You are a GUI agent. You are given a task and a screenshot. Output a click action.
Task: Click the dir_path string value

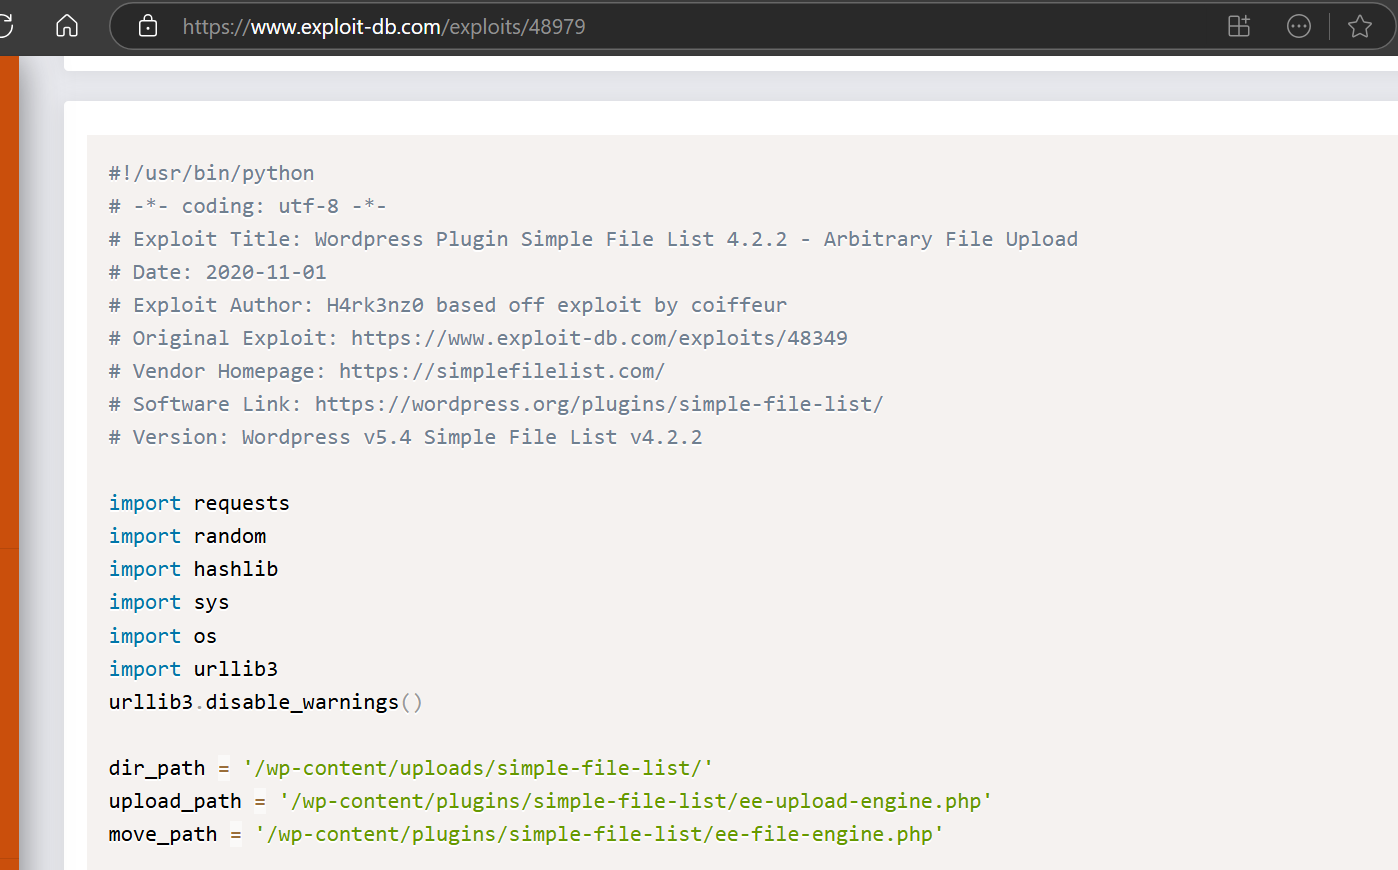478,768
